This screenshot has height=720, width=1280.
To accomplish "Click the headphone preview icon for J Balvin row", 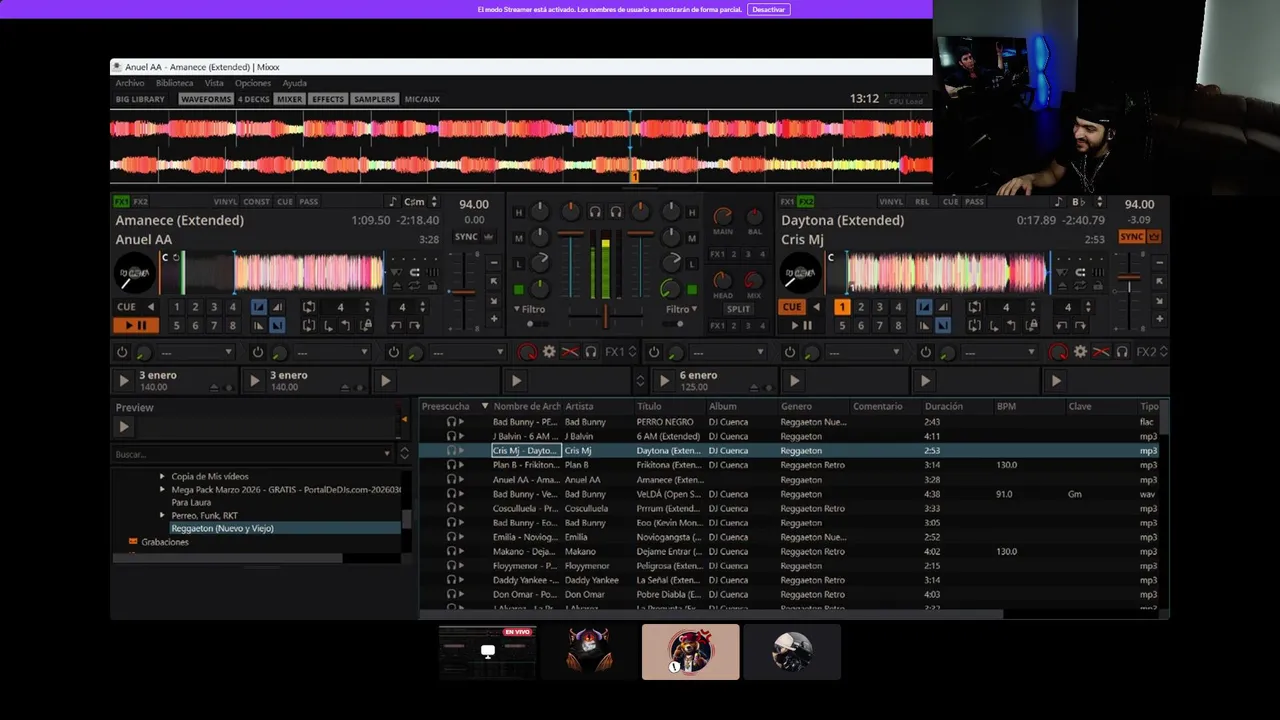I will tap(451, 436).
